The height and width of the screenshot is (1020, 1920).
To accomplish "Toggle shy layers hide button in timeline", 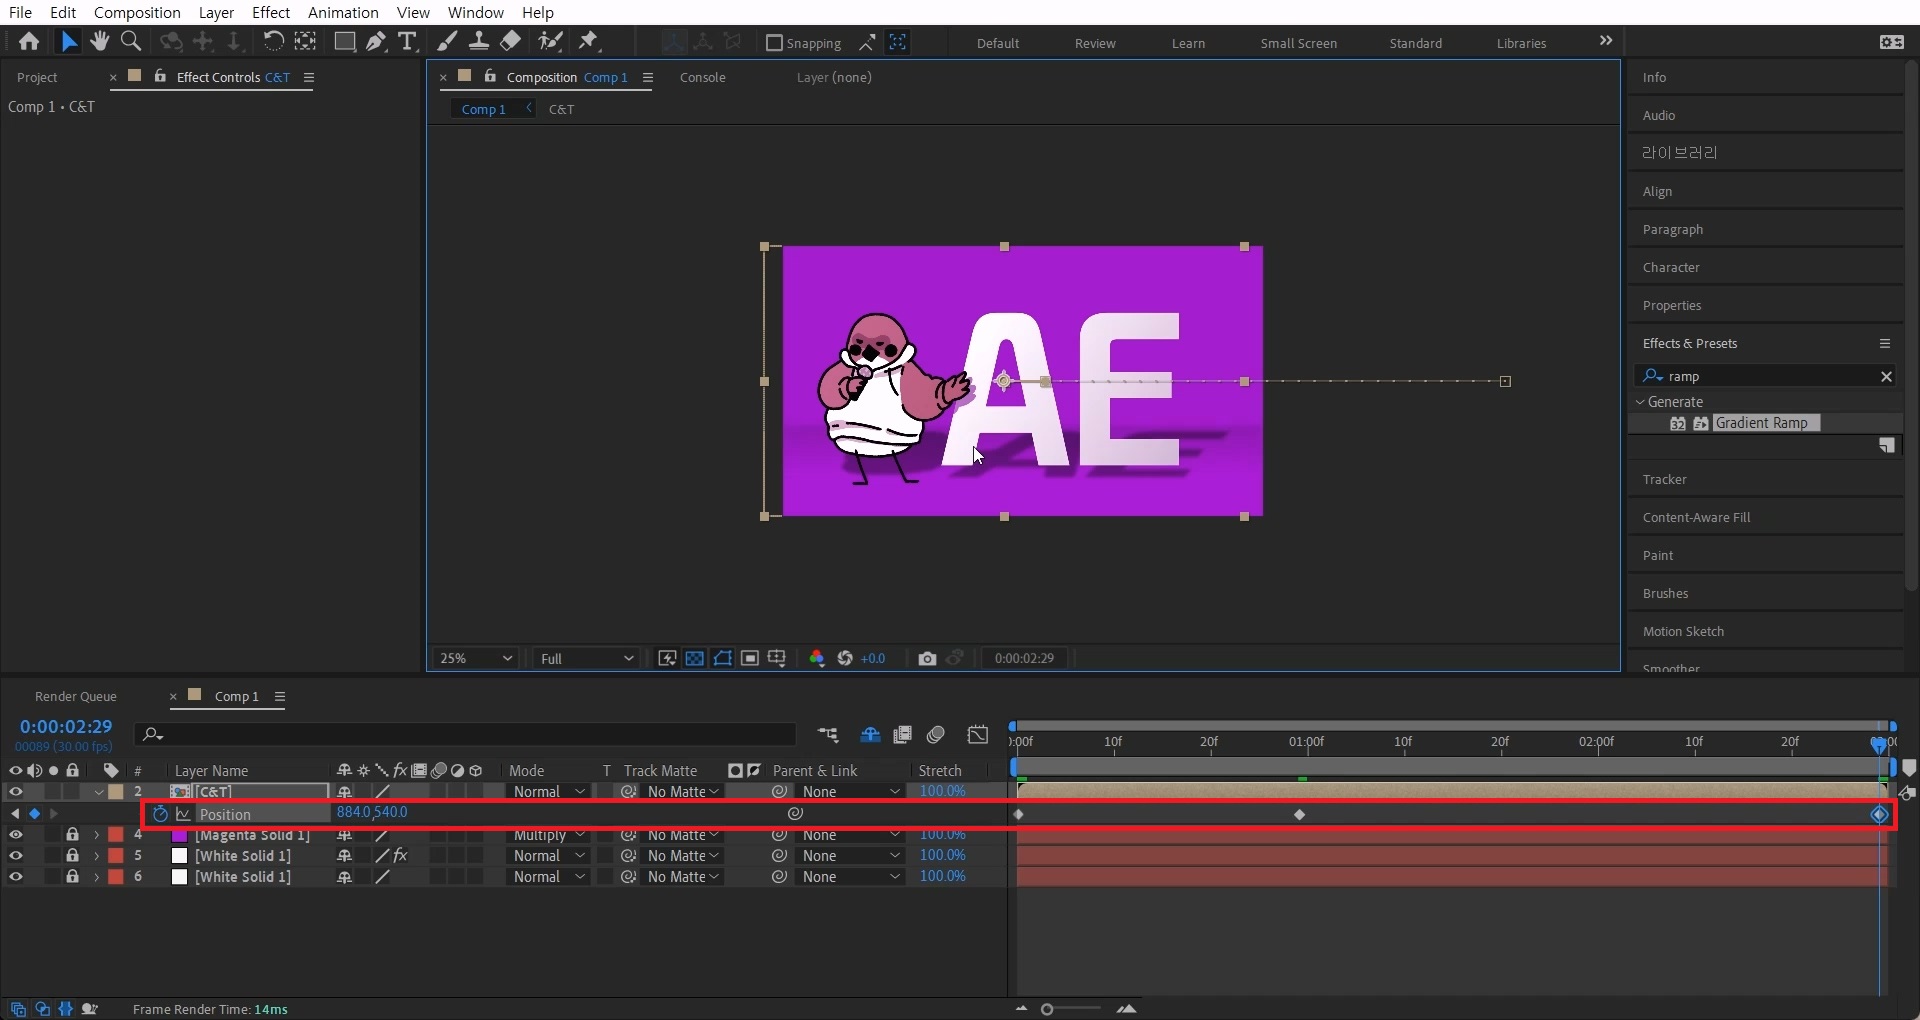I will (x=870, y=735).
